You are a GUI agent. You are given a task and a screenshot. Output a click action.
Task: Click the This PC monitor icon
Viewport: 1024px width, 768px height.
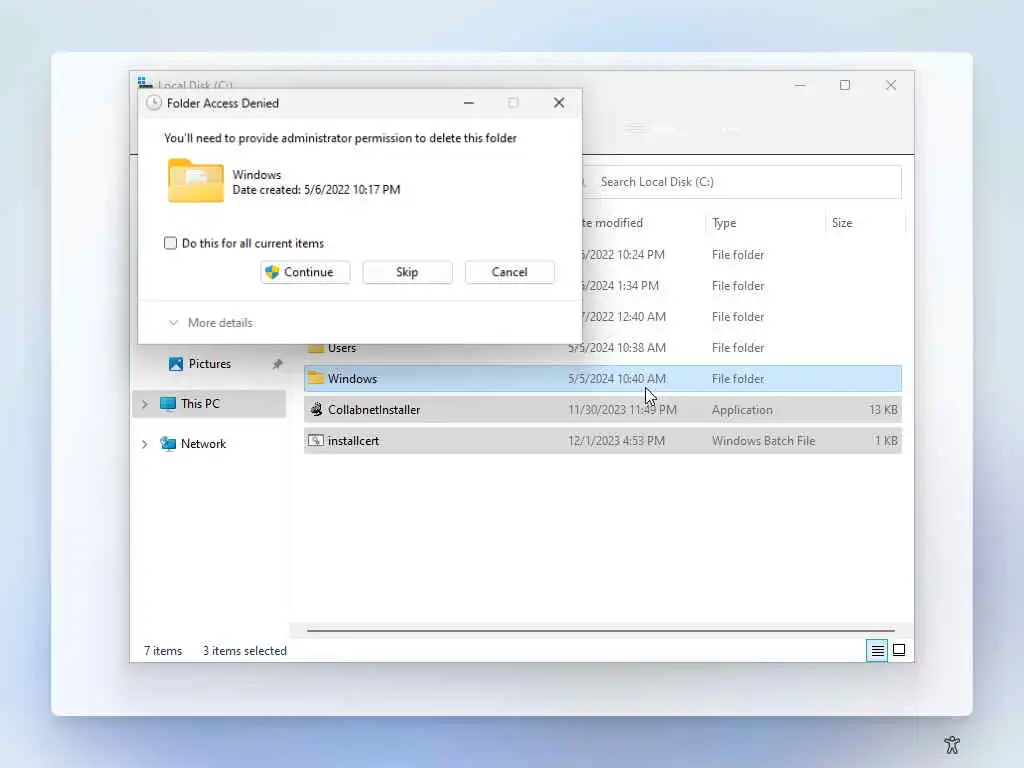pyautogui.click(x=168, y=404)
